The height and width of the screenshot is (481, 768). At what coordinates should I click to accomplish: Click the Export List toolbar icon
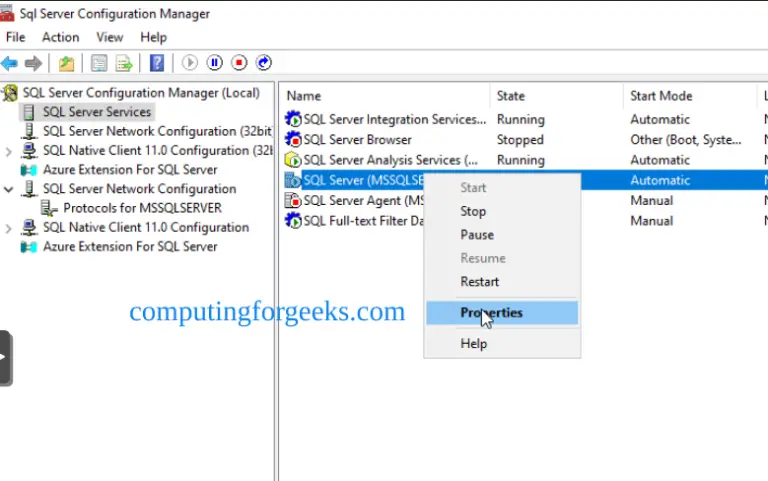[124, 63]
